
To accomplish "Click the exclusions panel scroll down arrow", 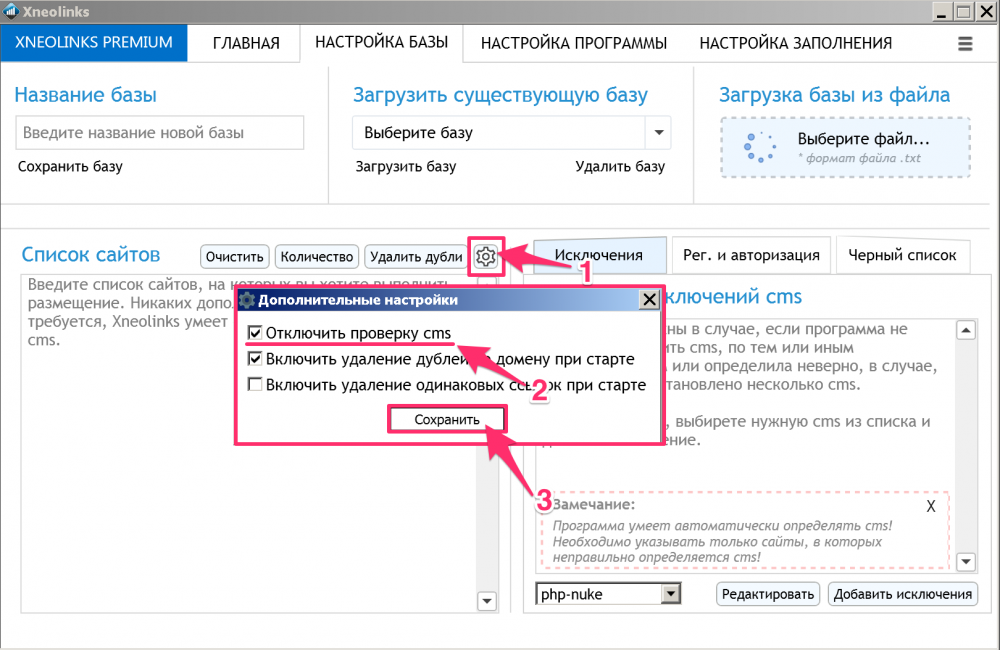I will [x=966, y=561].
